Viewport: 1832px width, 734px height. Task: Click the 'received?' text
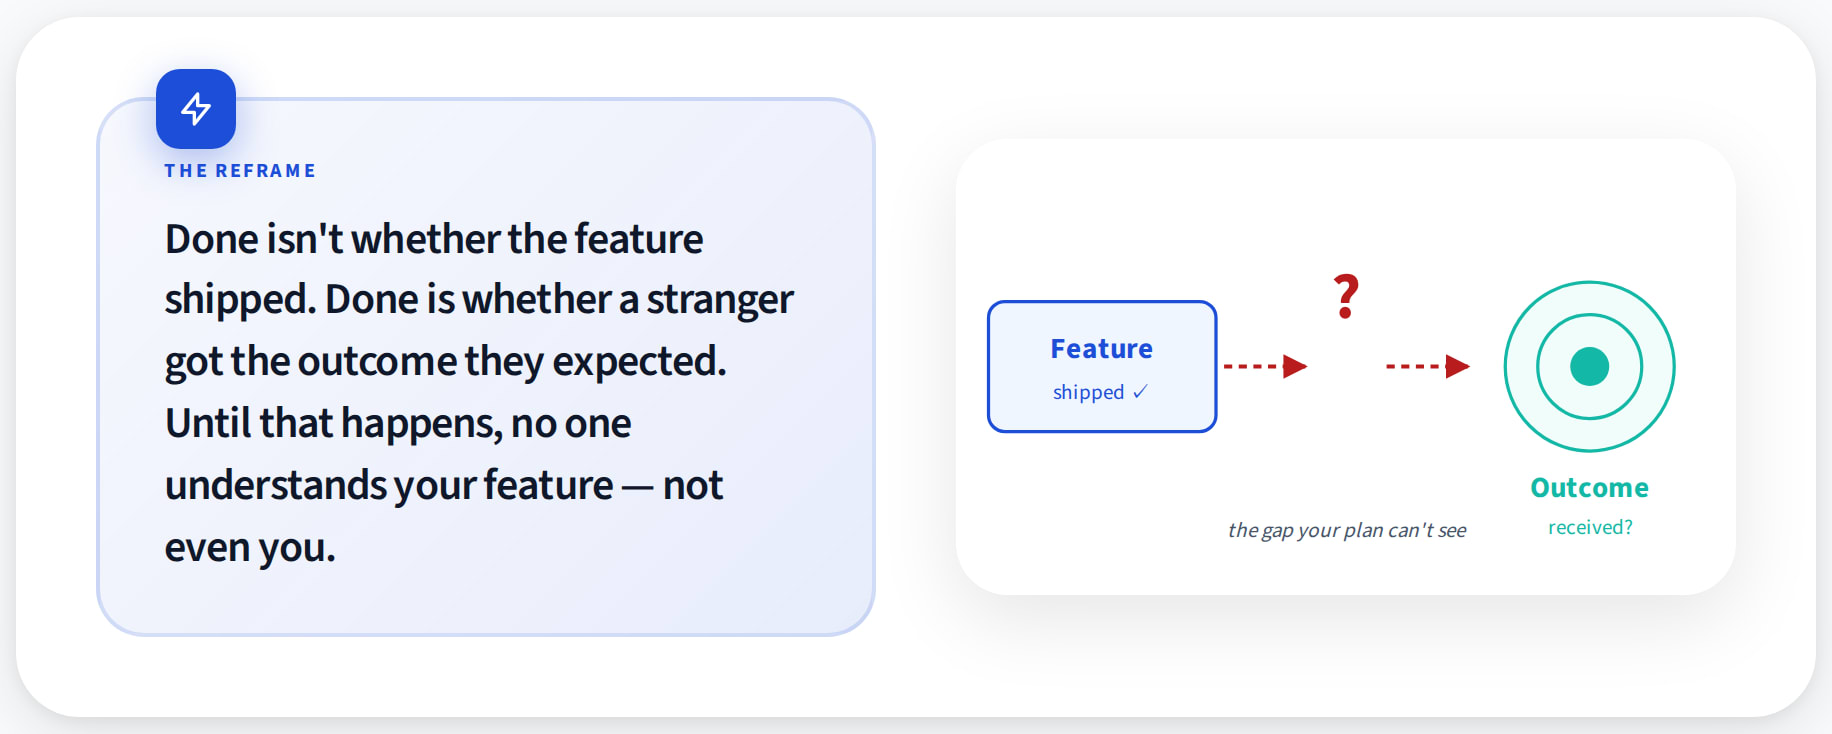click(x=1590, y=527)
